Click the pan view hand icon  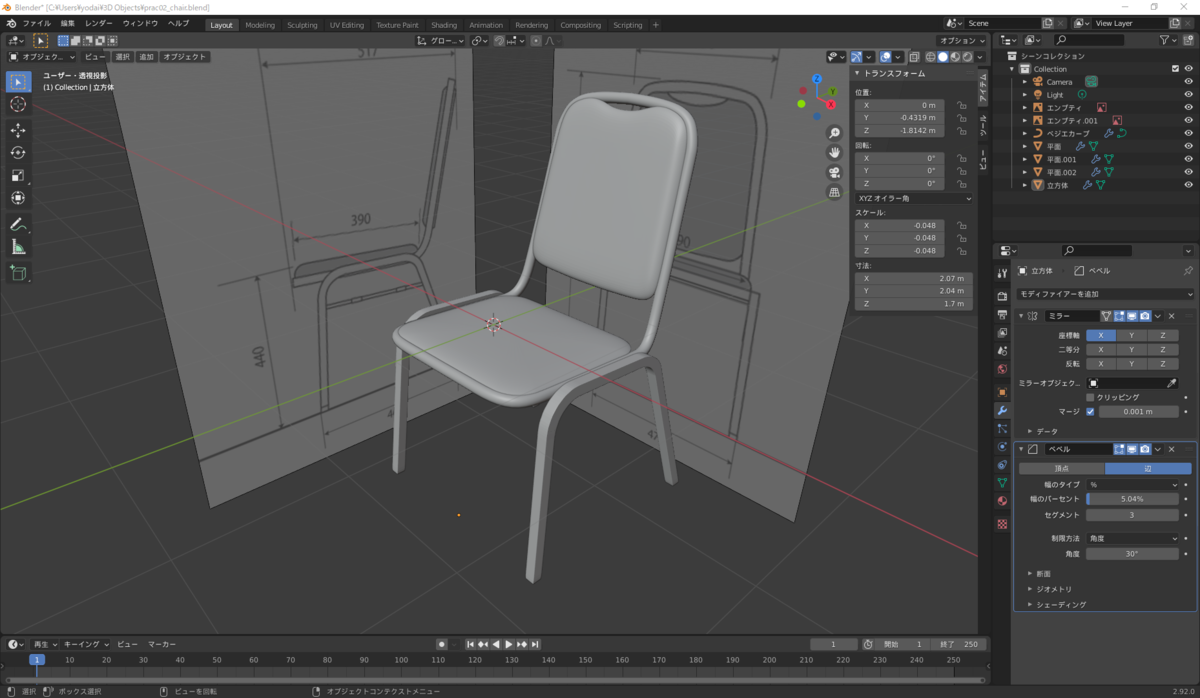click(x=834, y=152)
